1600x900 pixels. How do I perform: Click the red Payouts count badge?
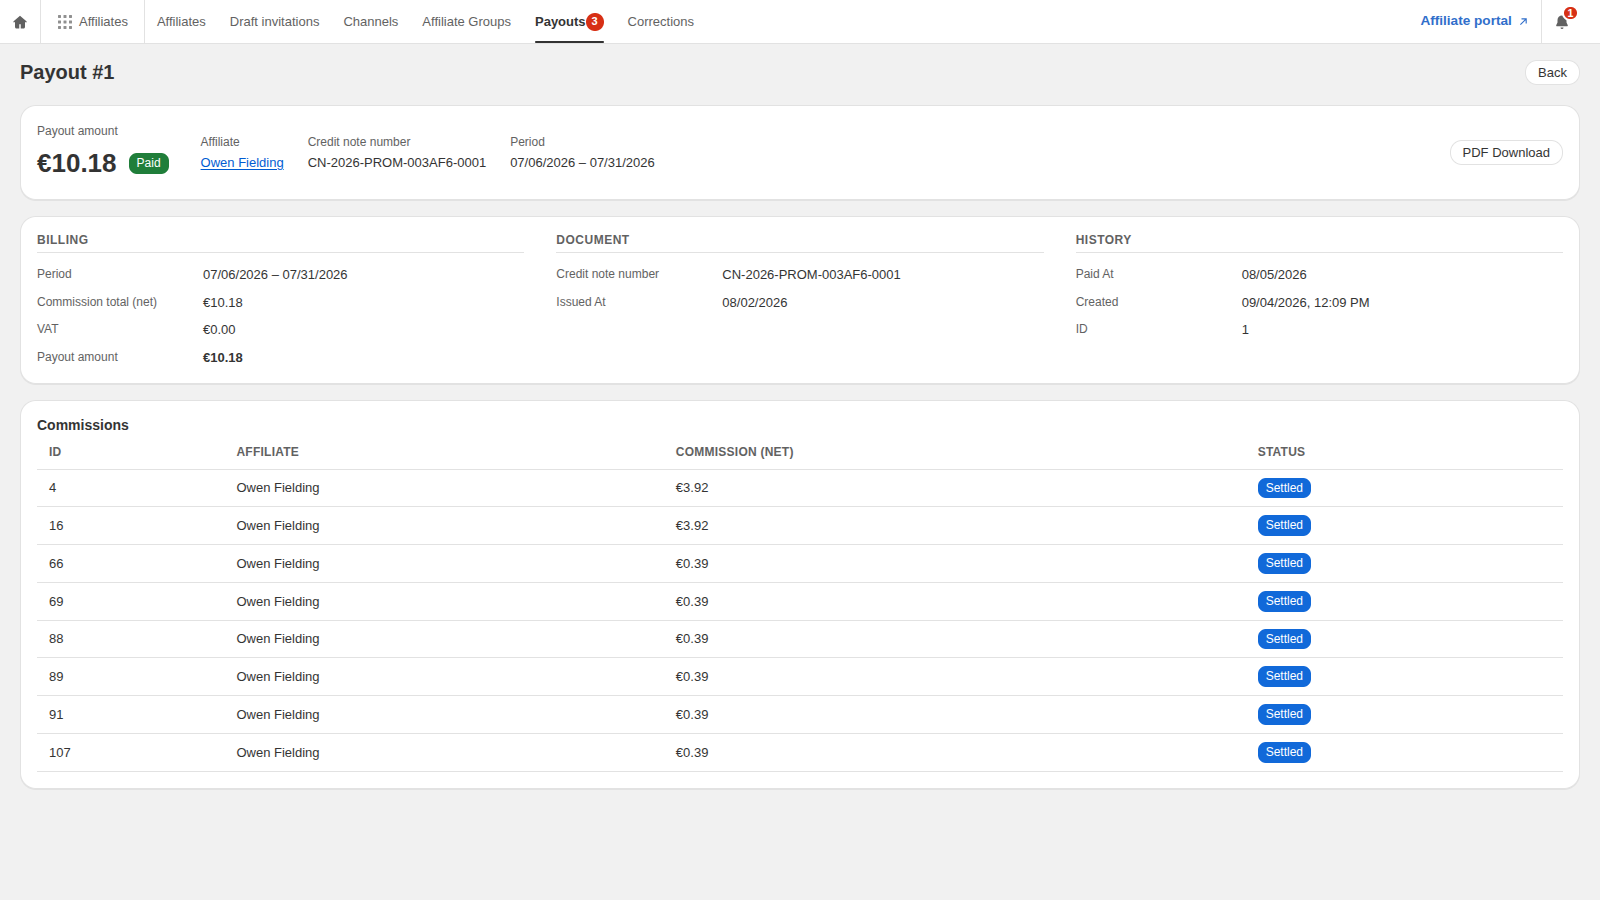point(595,22)
